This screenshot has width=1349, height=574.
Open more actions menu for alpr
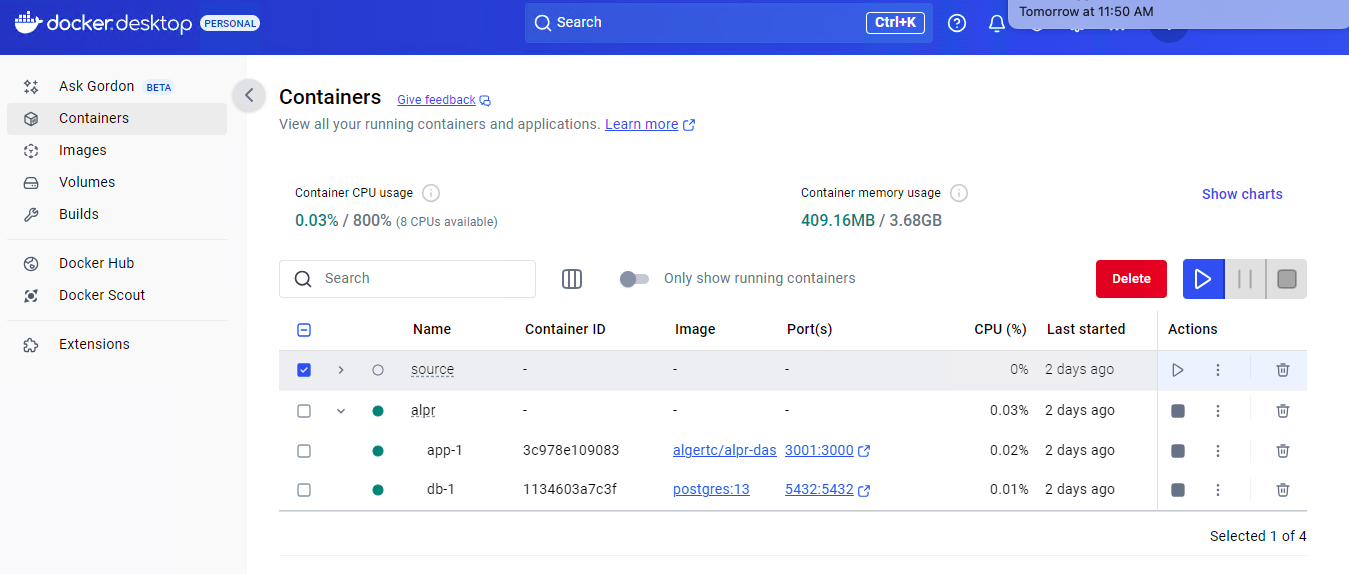click(1218, 411)
